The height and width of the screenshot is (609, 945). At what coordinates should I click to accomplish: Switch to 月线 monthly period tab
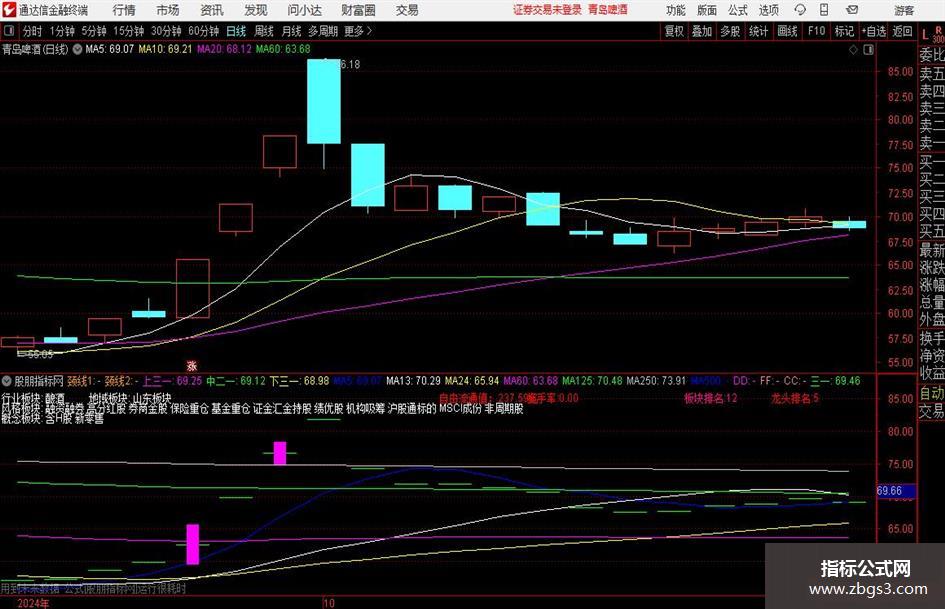[x=291, y=31]
